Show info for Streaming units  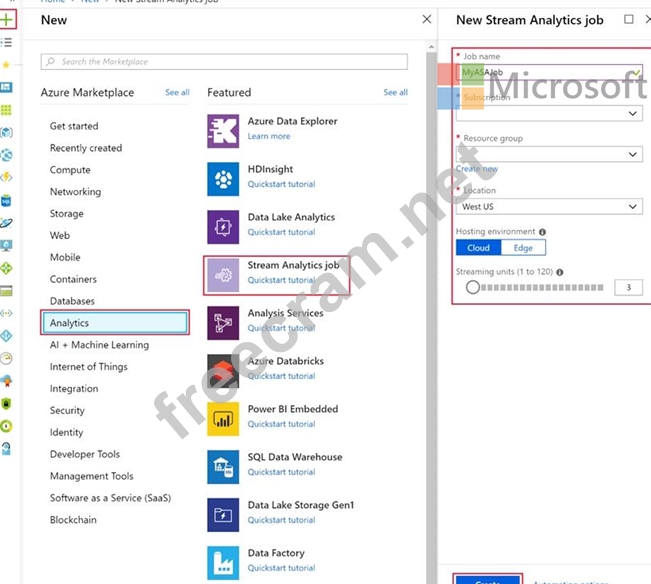click(560, 272)
